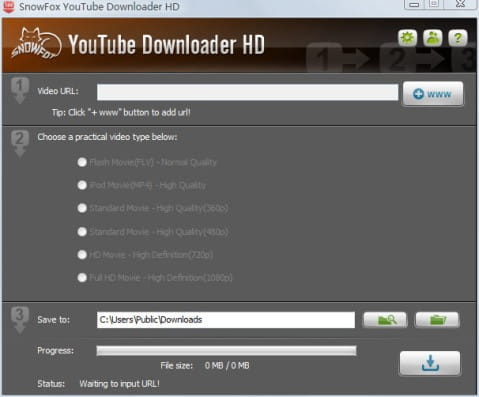
Task: Open help with the question mark icon
Action: 458,38
